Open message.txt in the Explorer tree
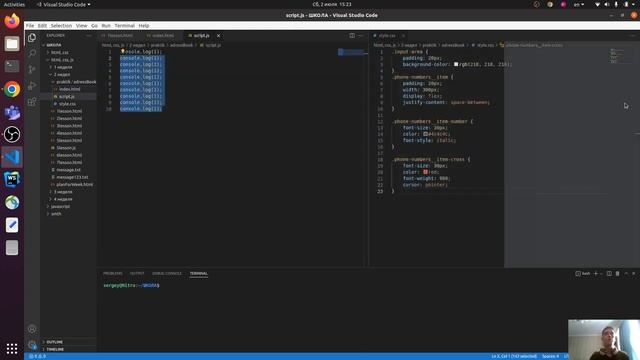The image size is (640, 360). [x=69, y=170]
